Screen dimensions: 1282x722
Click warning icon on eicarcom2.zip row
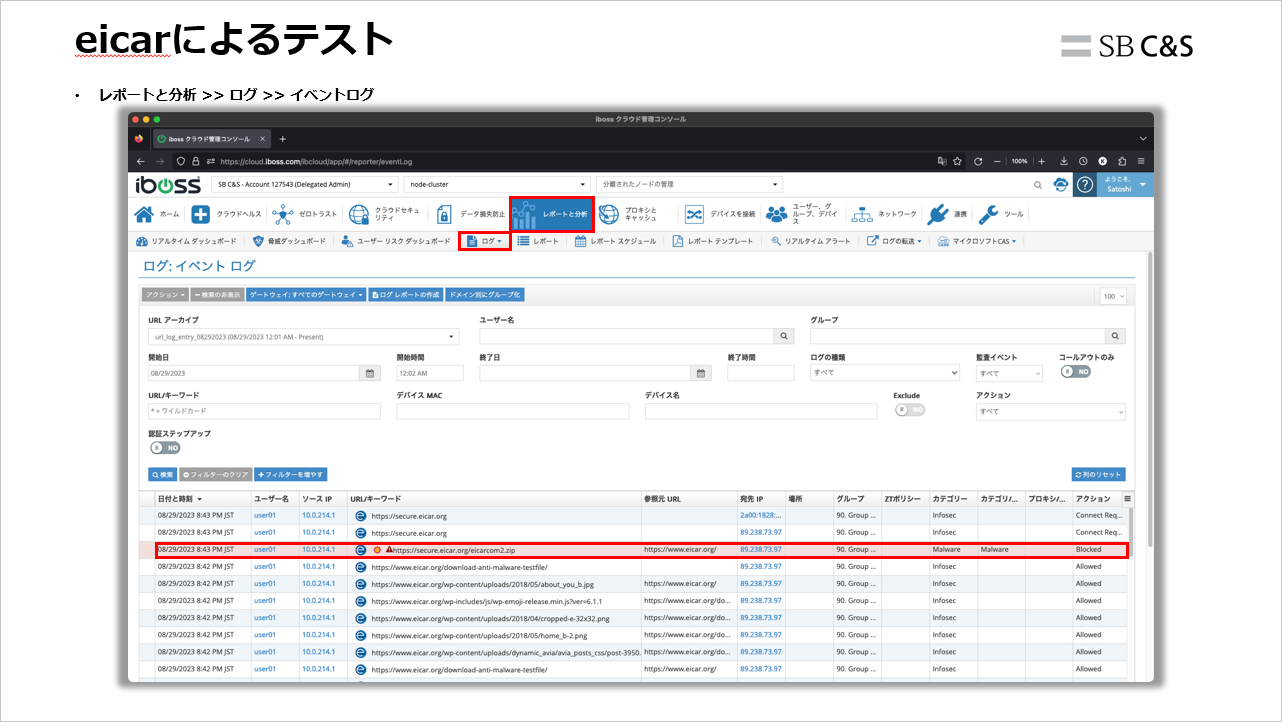click(389, 549)
